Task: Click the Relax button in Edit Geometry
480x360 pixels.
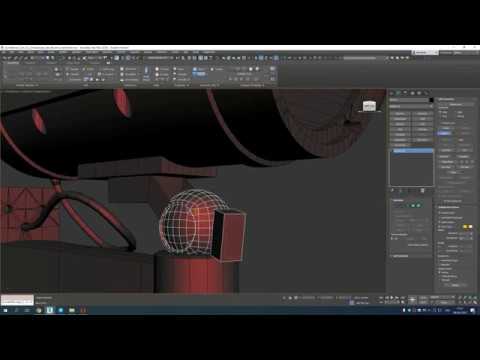Action: (453, 172)
